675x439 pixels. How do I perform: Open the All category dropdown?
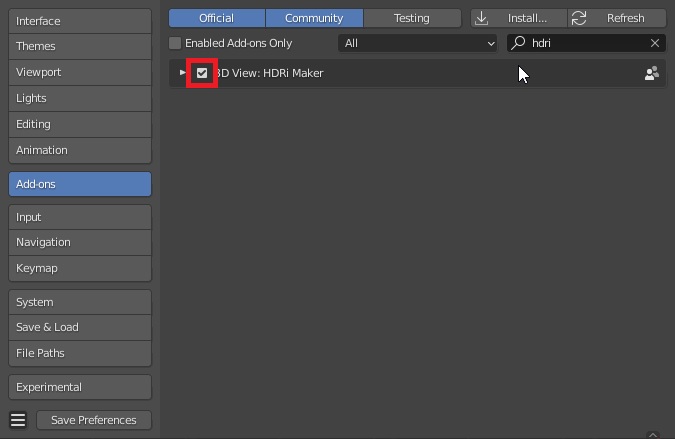[x=418, y=43]
